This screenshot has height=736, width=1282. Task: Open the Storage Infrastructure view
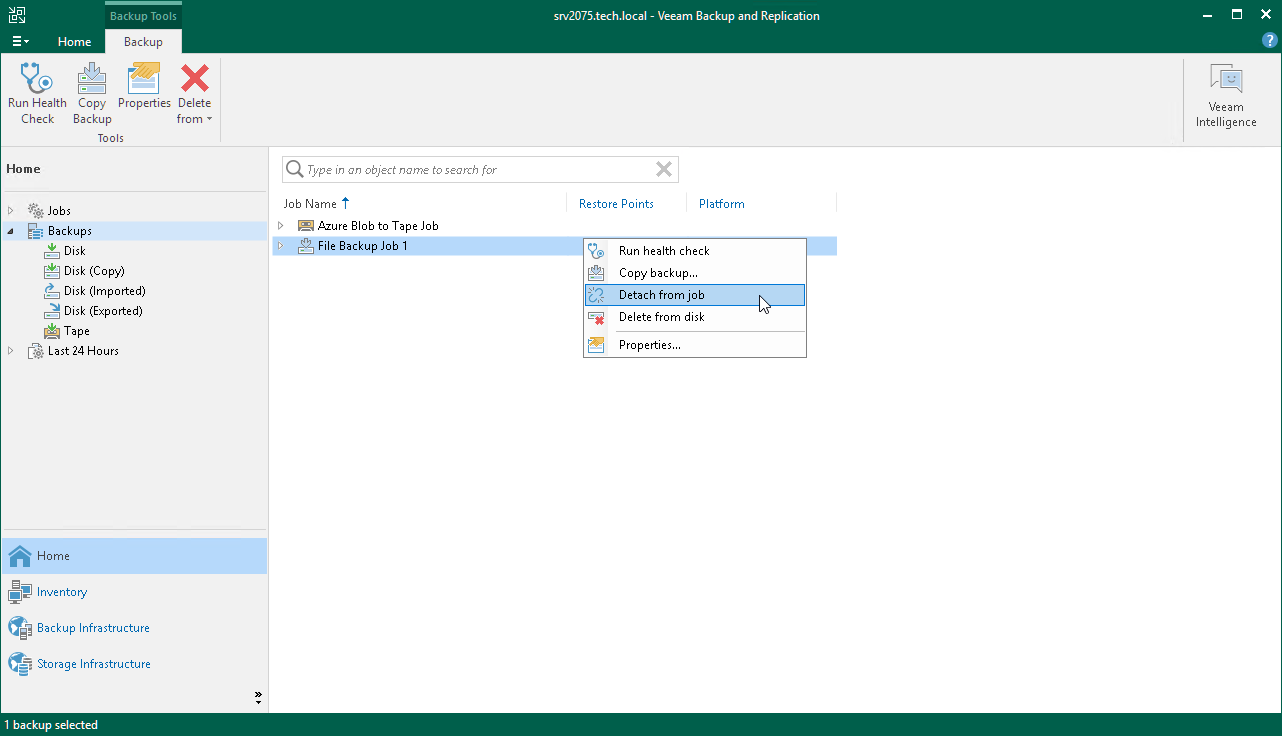93,663
